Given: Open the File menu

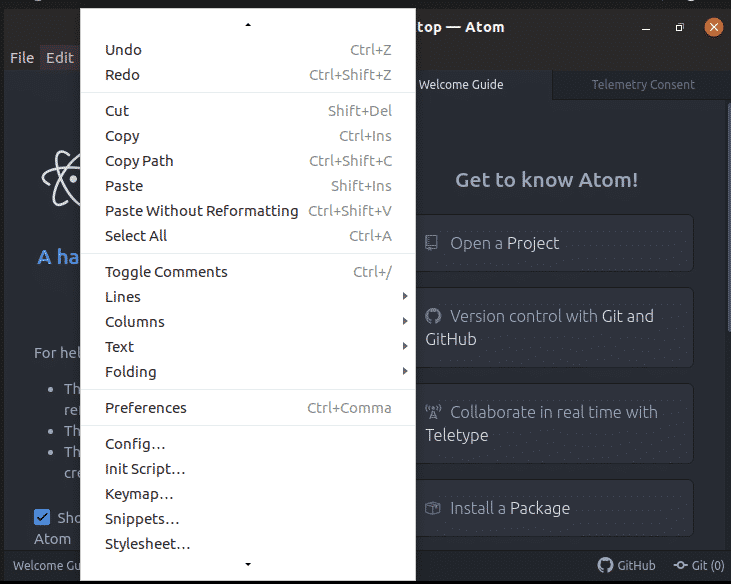Looking at the screenshot, I should point(22,58).
